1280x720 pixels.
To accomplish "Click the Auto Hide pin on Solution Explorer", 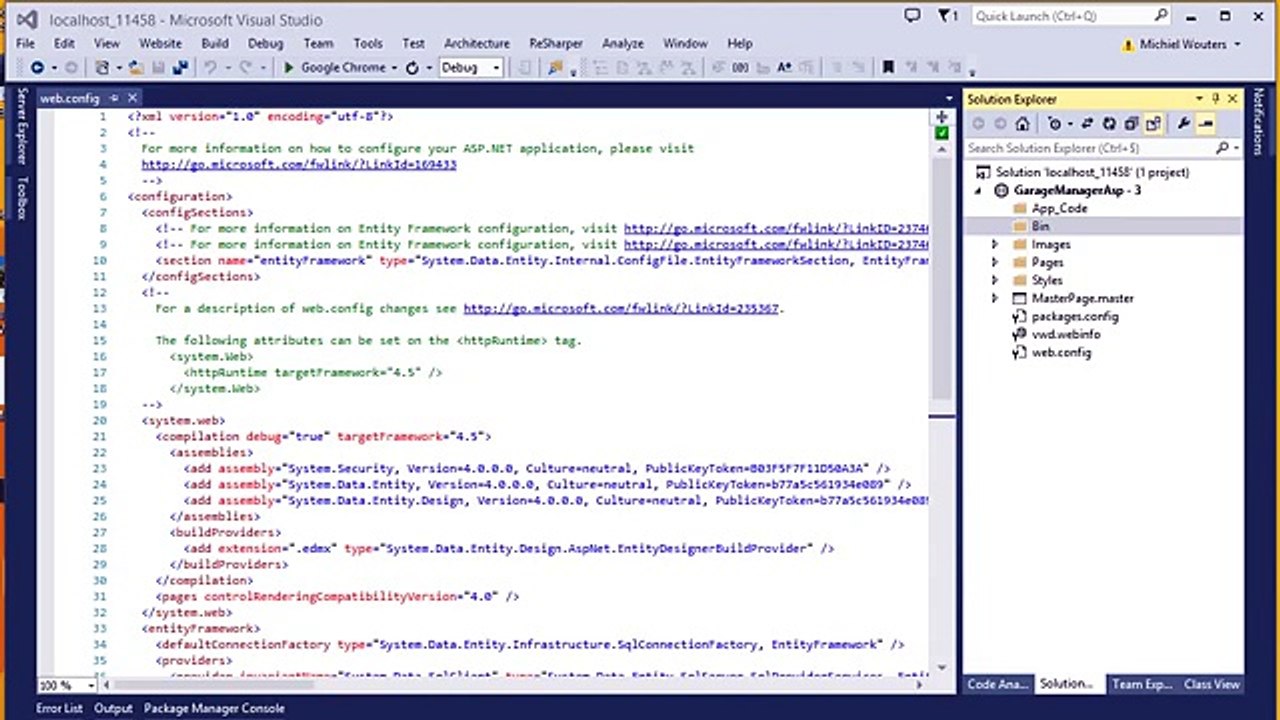I will pyautogui.click(x=1216, y=99).
